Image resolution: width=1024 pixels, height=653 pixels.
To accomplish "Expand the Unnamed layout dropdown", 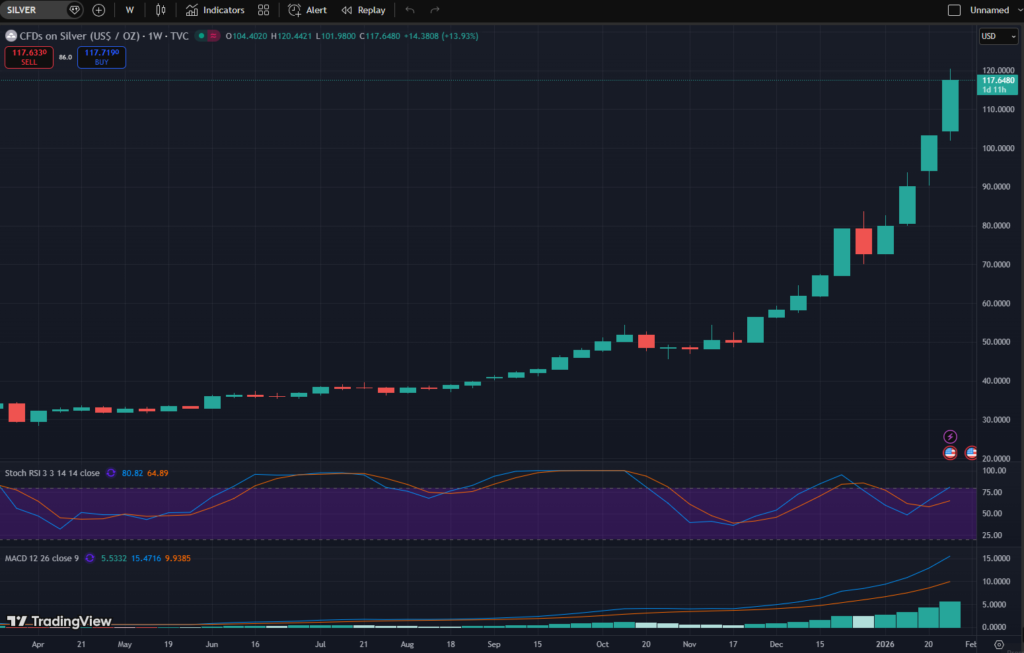I will (x=994, y=10).
